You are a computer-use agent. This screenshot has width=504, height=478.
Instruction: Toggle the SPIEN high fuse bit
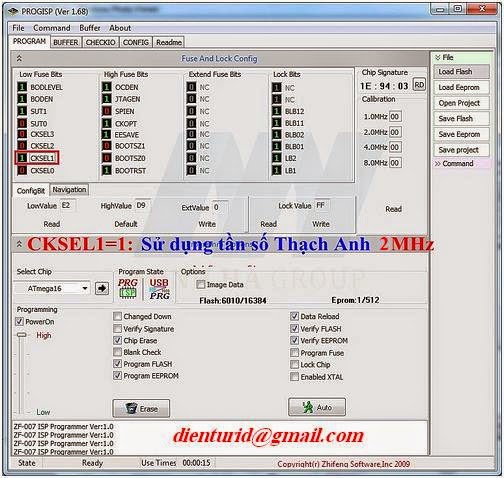point(107,111)
